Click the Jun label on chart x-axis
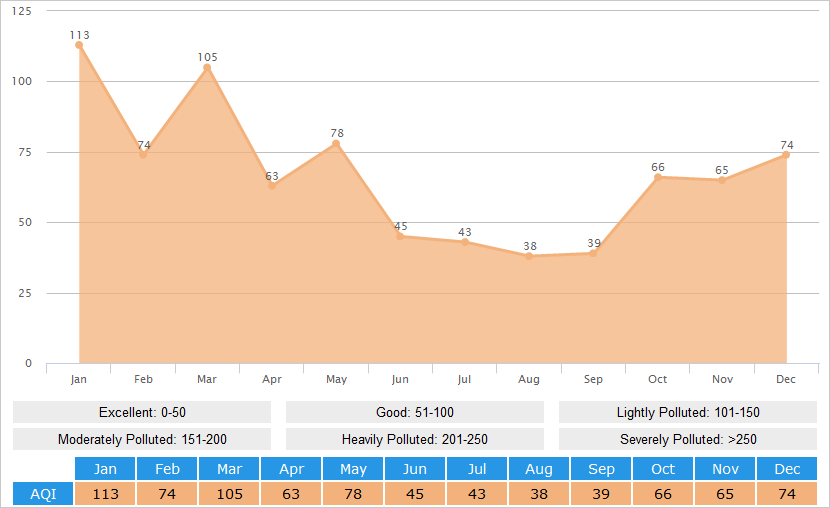Image resolution: width=830 pixels, height=508 pixels. 400,379
